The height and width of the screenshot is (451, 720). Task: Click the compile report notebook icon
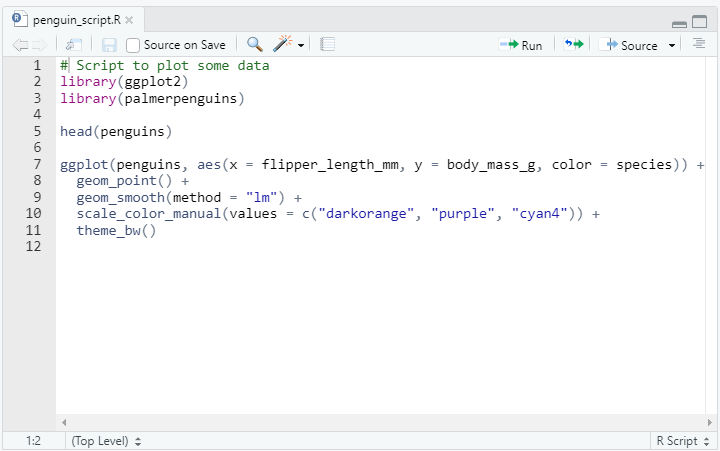[327, 45]
